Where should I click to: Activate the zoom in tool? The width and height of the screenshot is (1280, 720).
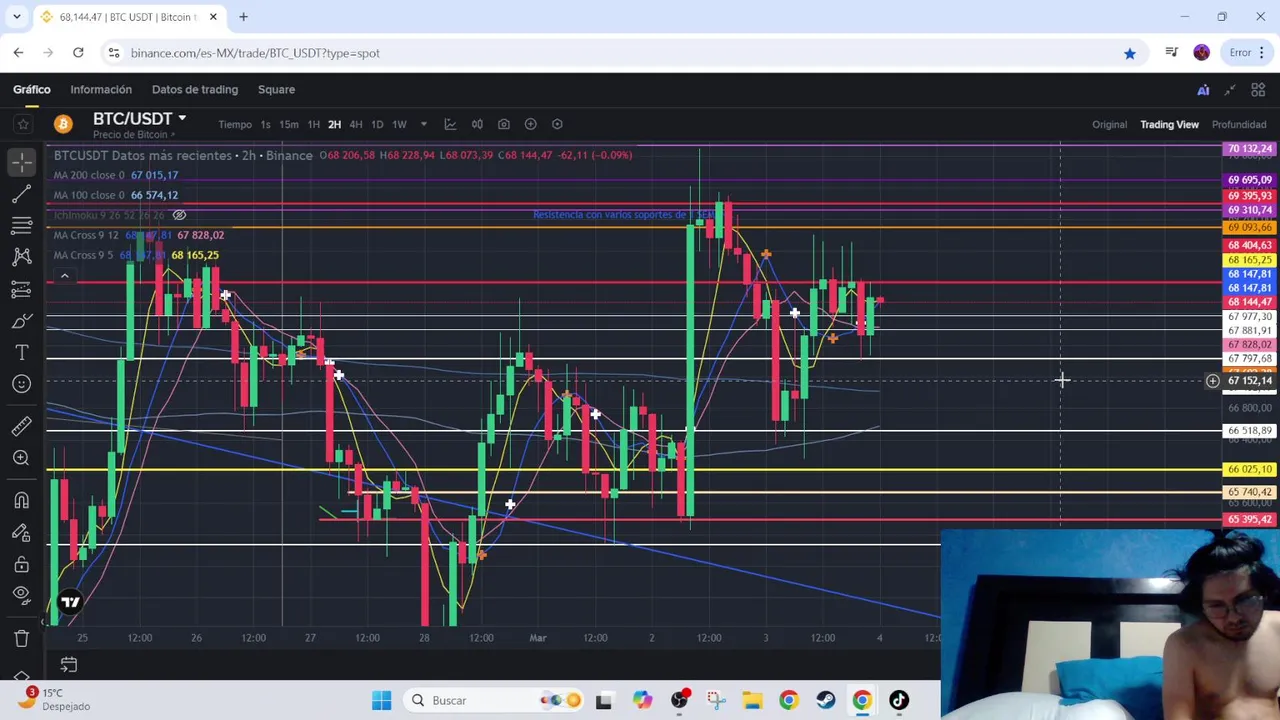point(22,458)
